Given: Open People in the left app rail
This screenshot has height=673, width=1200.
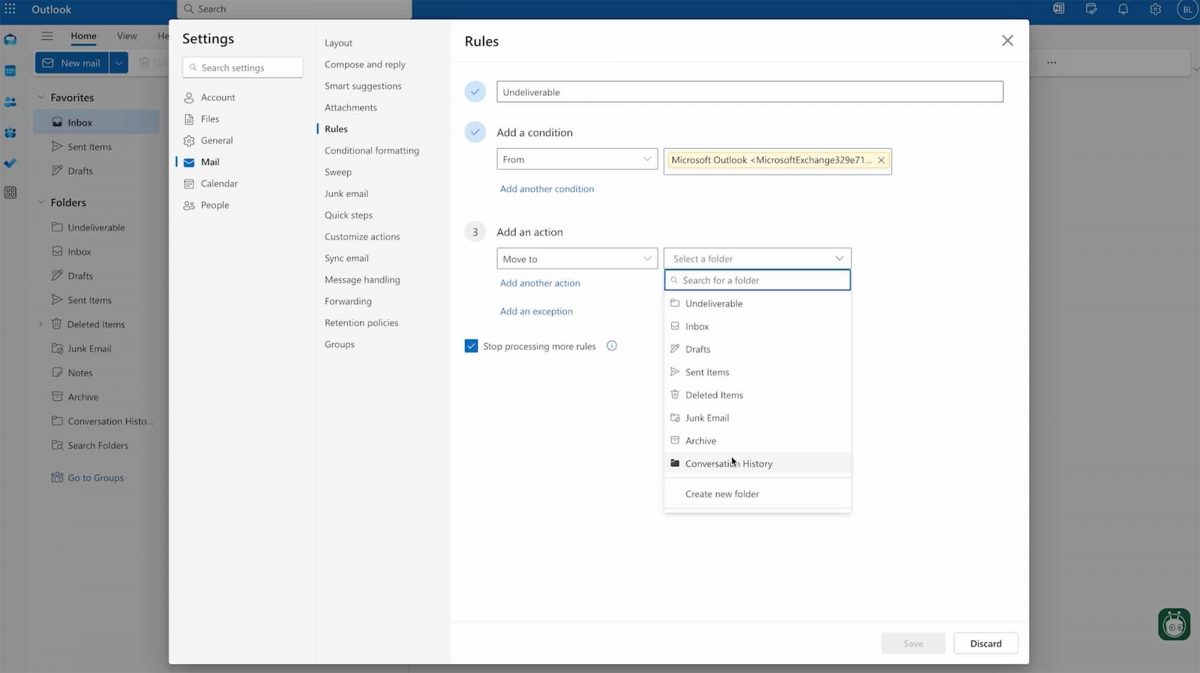Looking at the screenshot, I should (10, 102).
